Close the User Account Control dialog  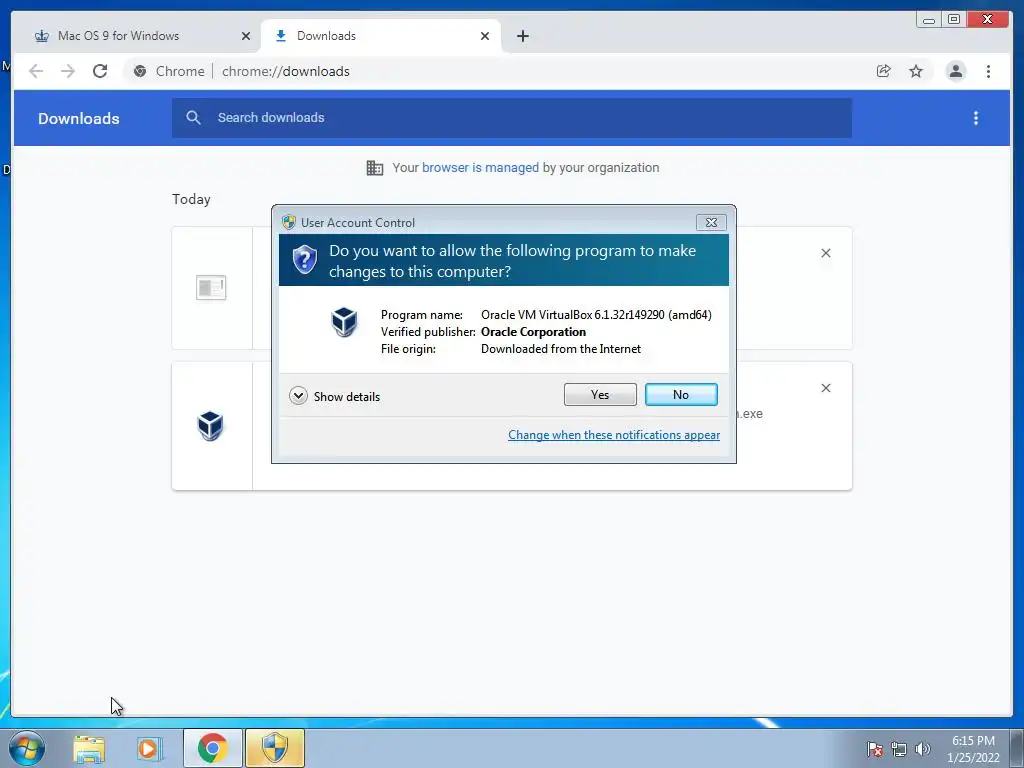point(711,223)
